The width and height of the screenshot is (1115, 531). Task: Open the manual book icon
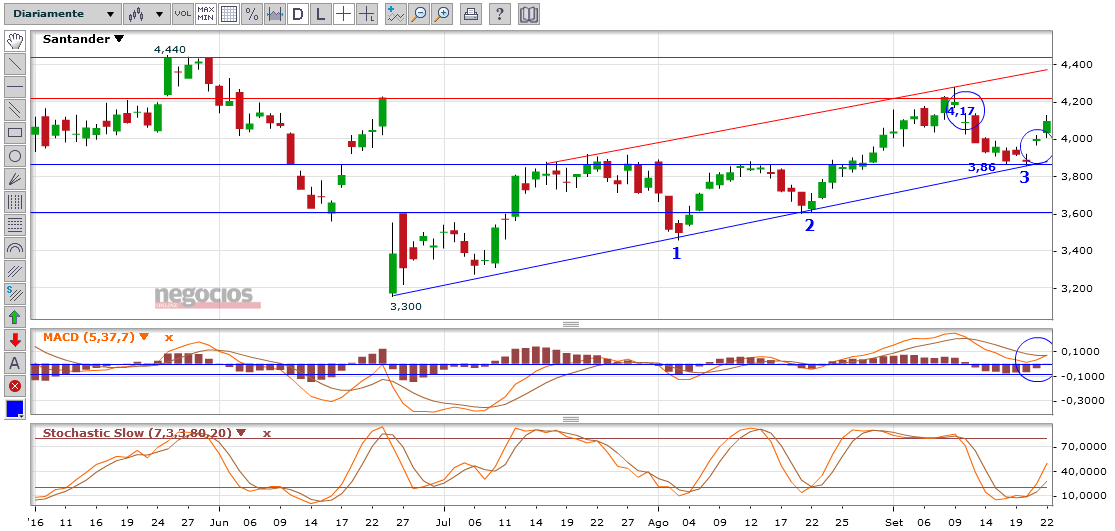(x=528, y=14)
